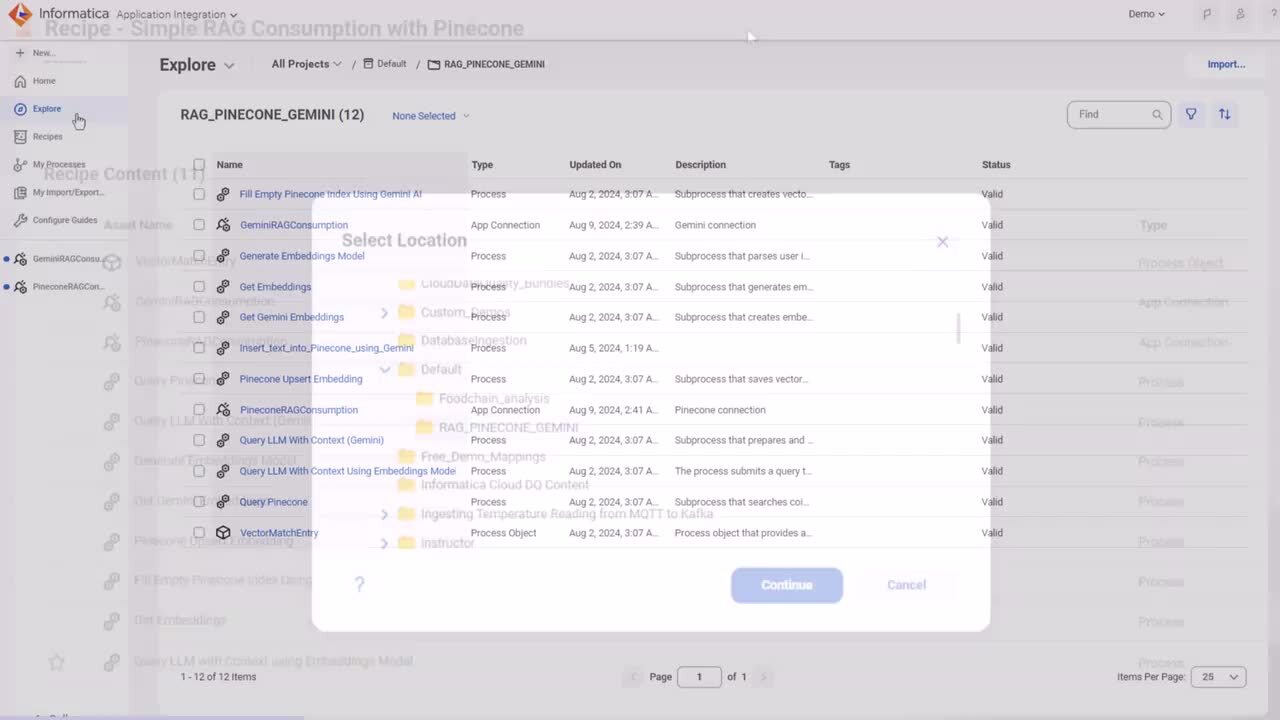Select Explore in the left navigation
The image size is (1280, 720).
pyautogui.click(x=46, y=109)
